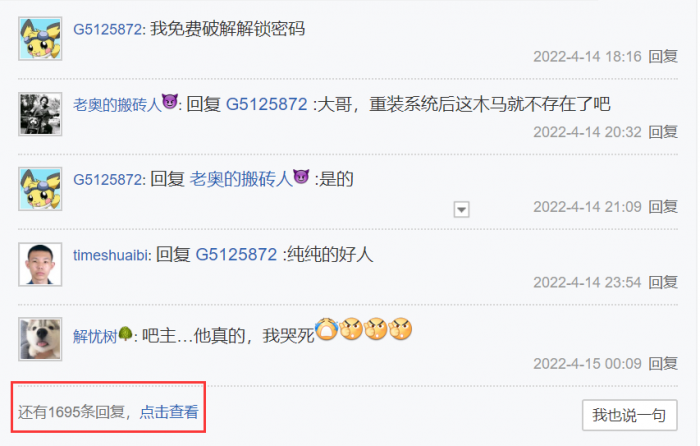Open 解忧树's dog avatar
The width and height of the screenshot is (700, 446).
(x=40, y=339)
